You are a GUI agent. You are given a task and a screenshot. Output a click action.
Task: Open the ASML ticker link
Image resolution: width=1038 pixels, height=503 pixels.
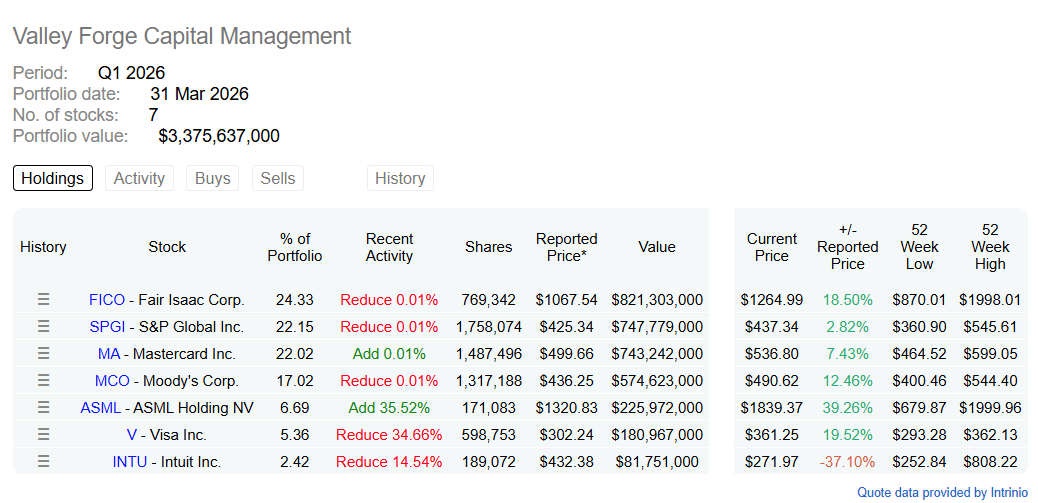click(x=101, y=408)
